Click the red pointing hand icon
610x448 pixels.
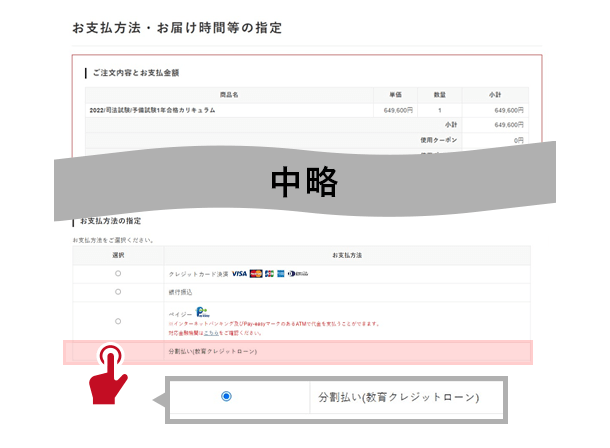(x=110, y=376)
